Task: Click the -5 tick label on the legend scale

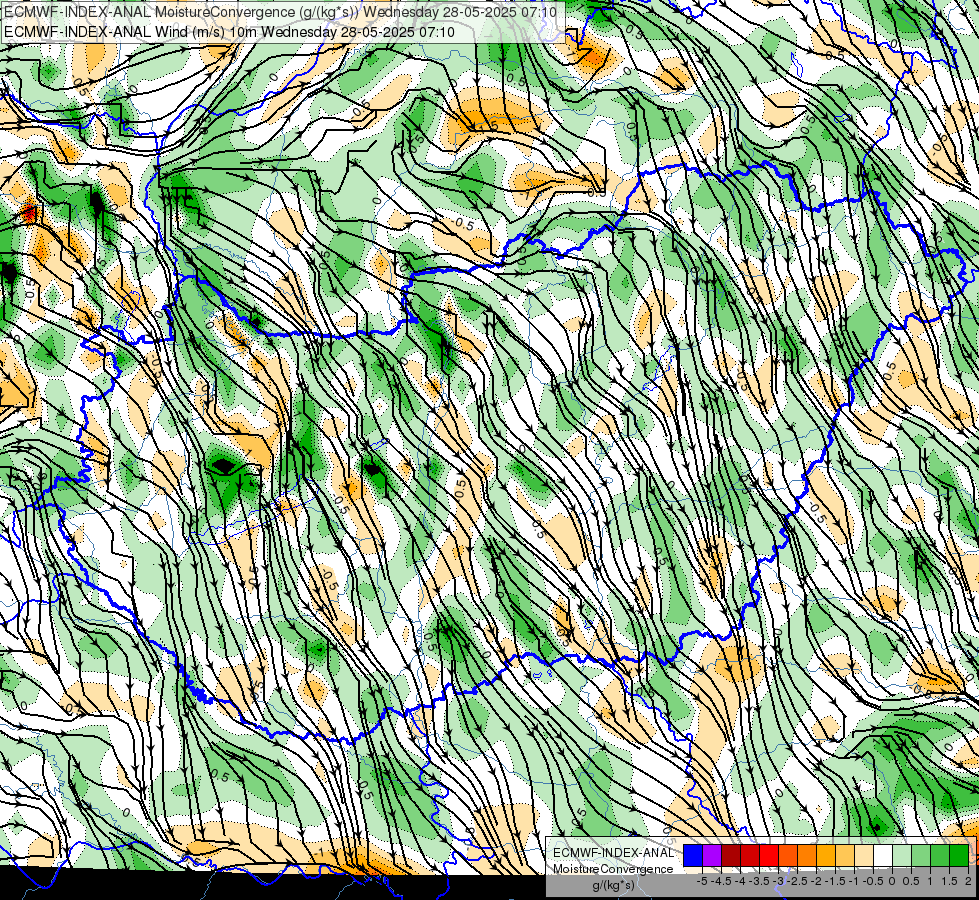Action: [x=702, y=881]
